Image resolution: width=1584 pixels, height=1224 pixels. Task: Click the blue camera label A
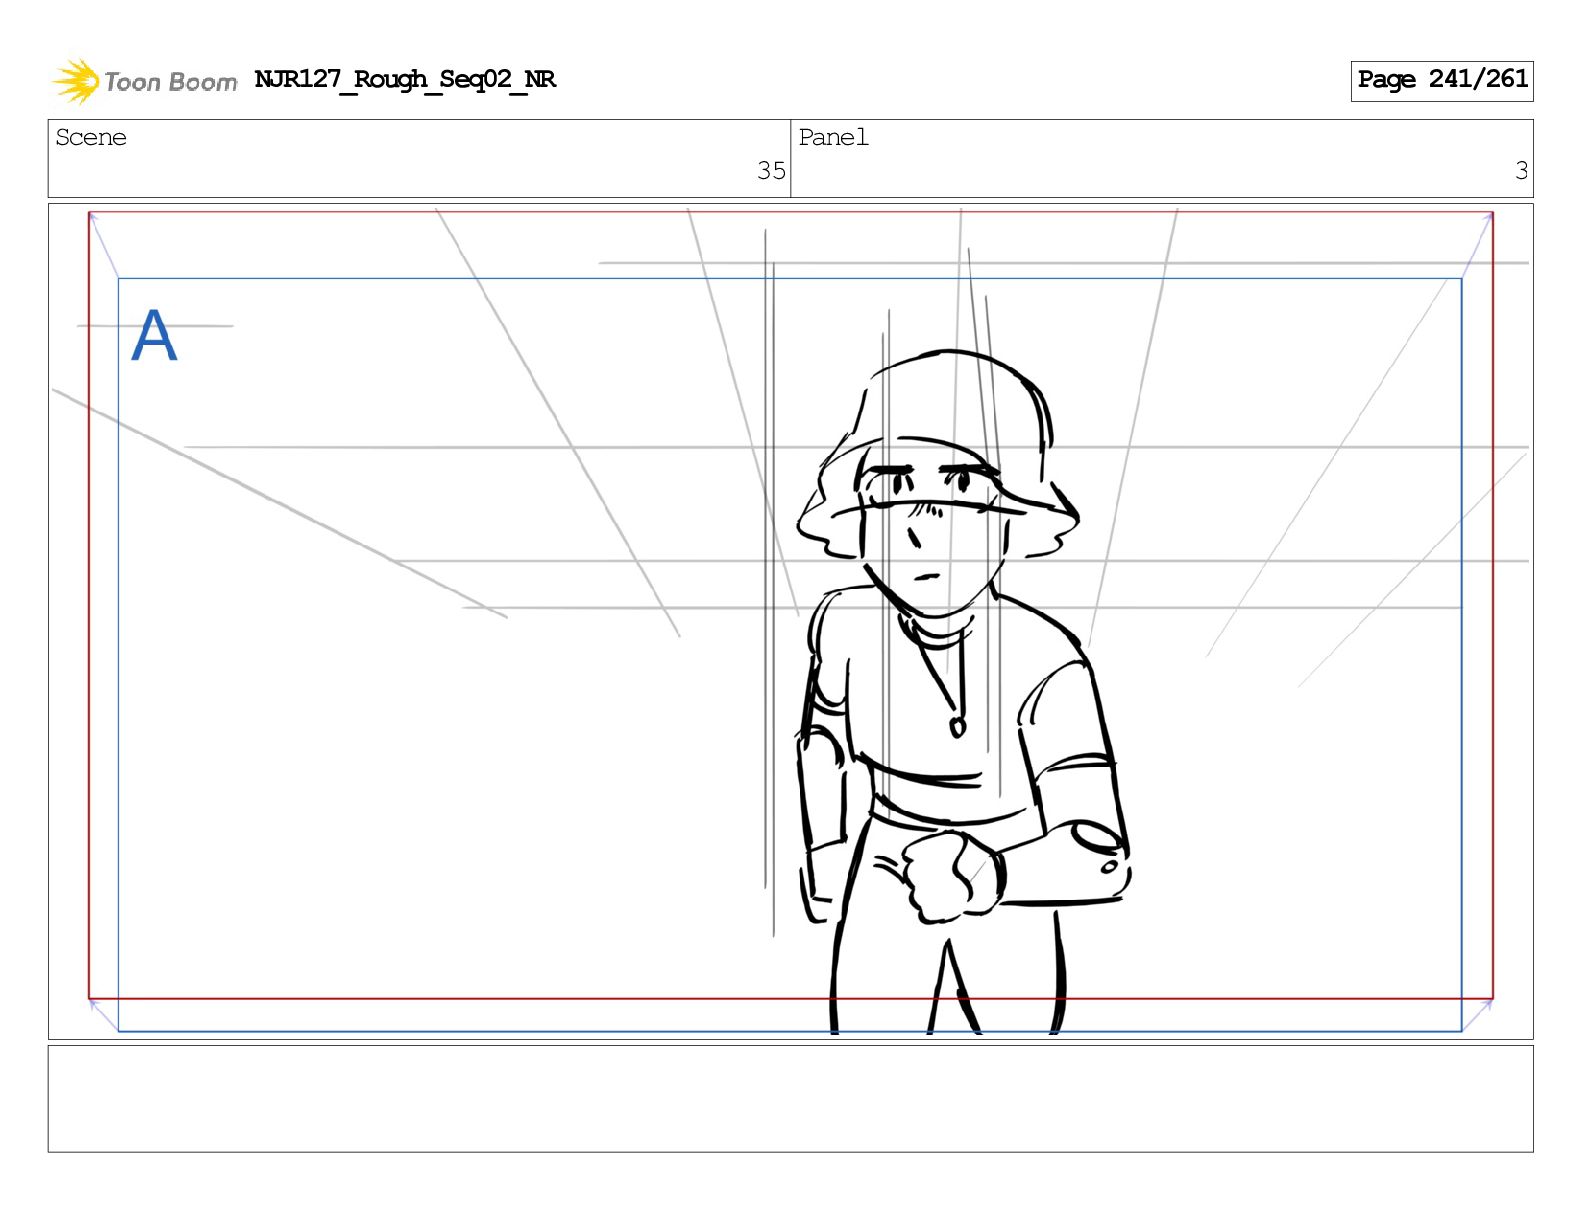pyautogui.click(x=154, y=335)
